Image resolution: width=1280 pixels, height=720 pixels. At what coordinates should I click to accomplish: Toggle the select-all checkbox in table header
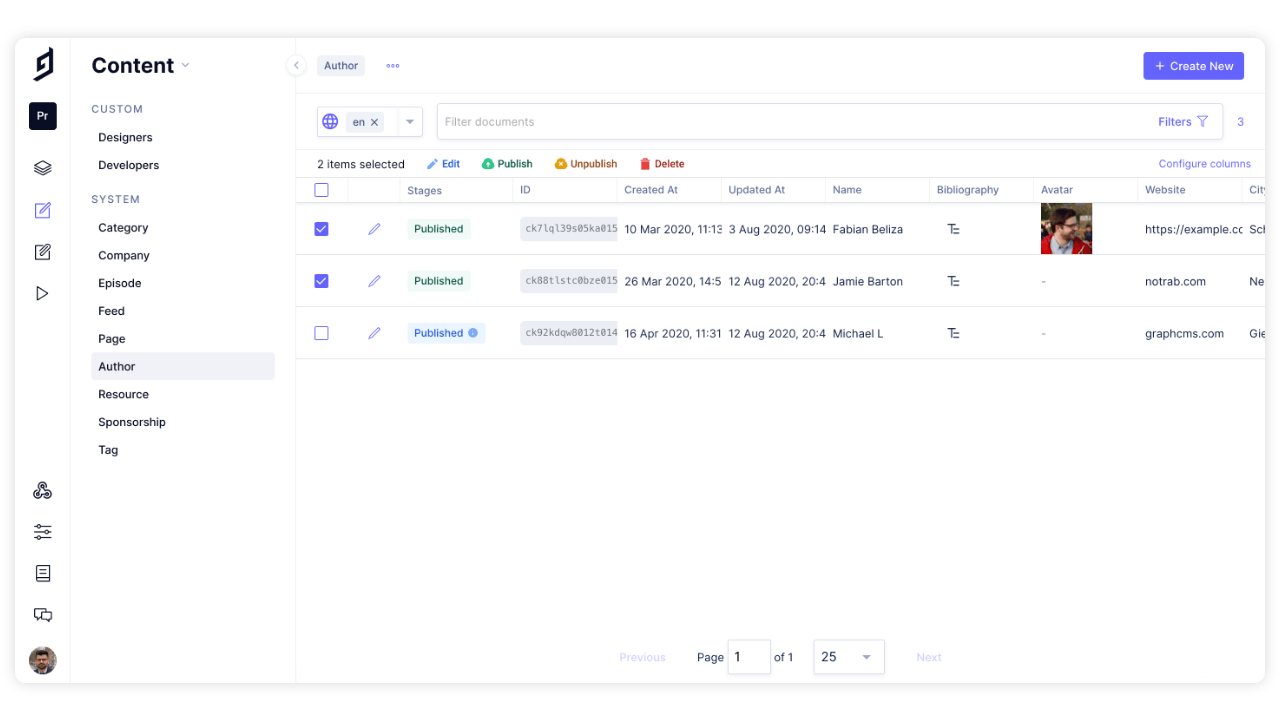click(321, 190)
